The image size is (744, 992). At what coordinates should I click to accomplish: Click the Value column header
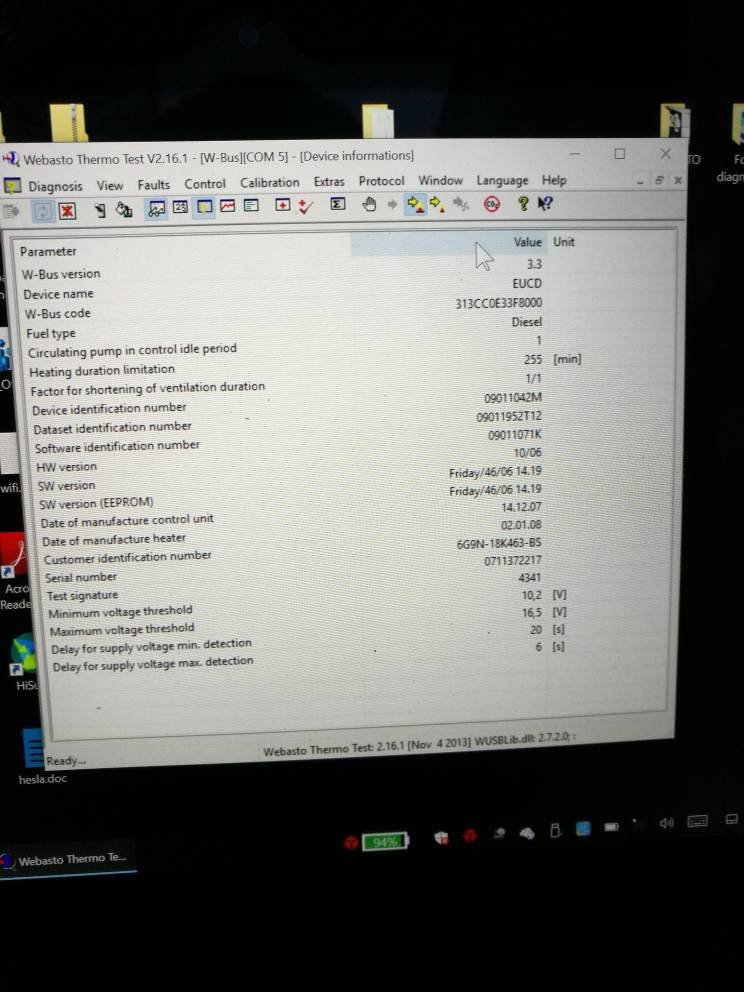527,243
